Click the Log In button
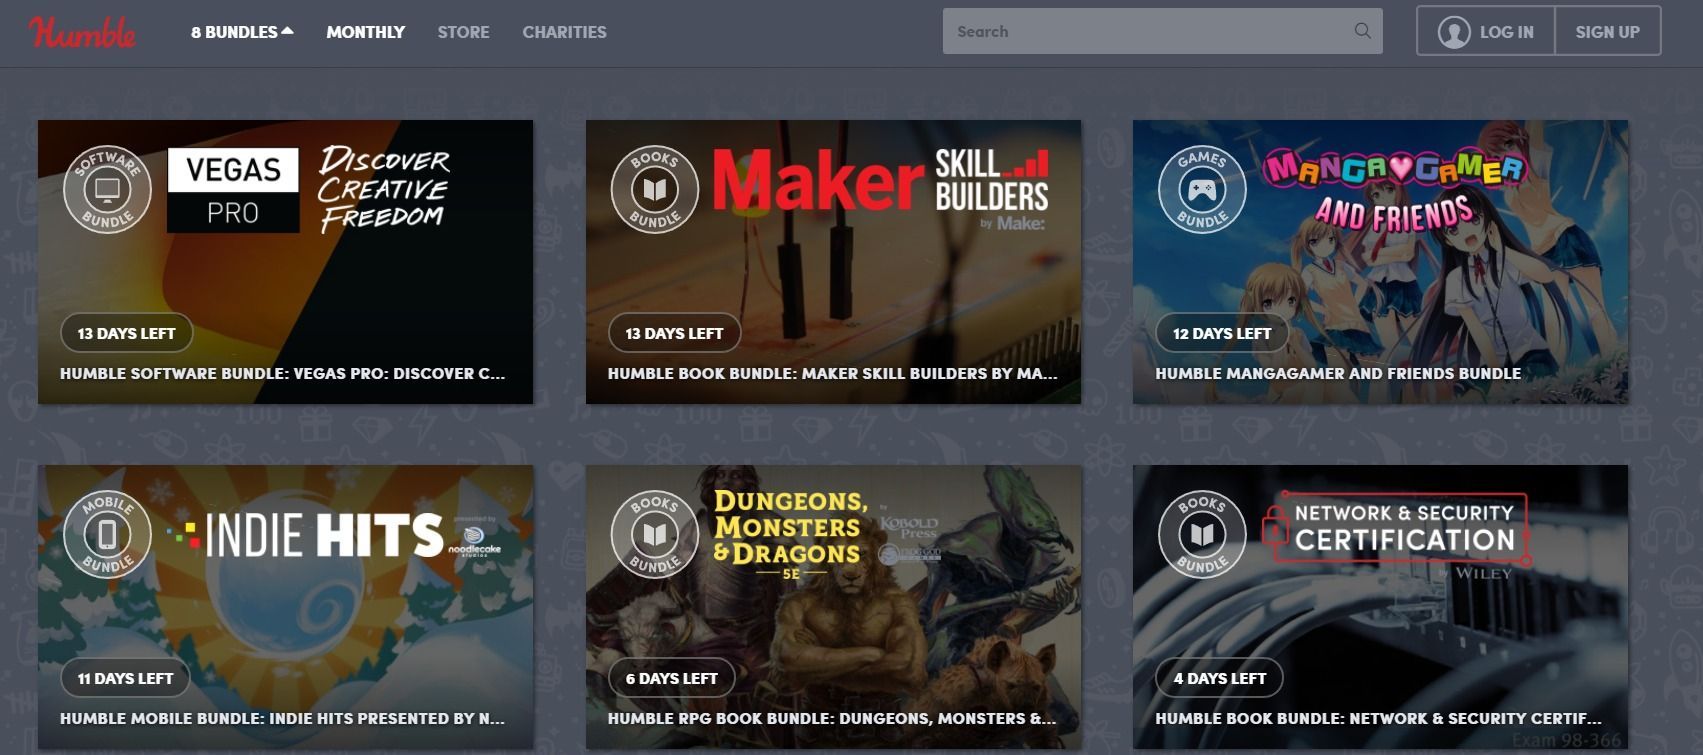The height and width of the screenshot is (755, 1703). click(1486, 32)
